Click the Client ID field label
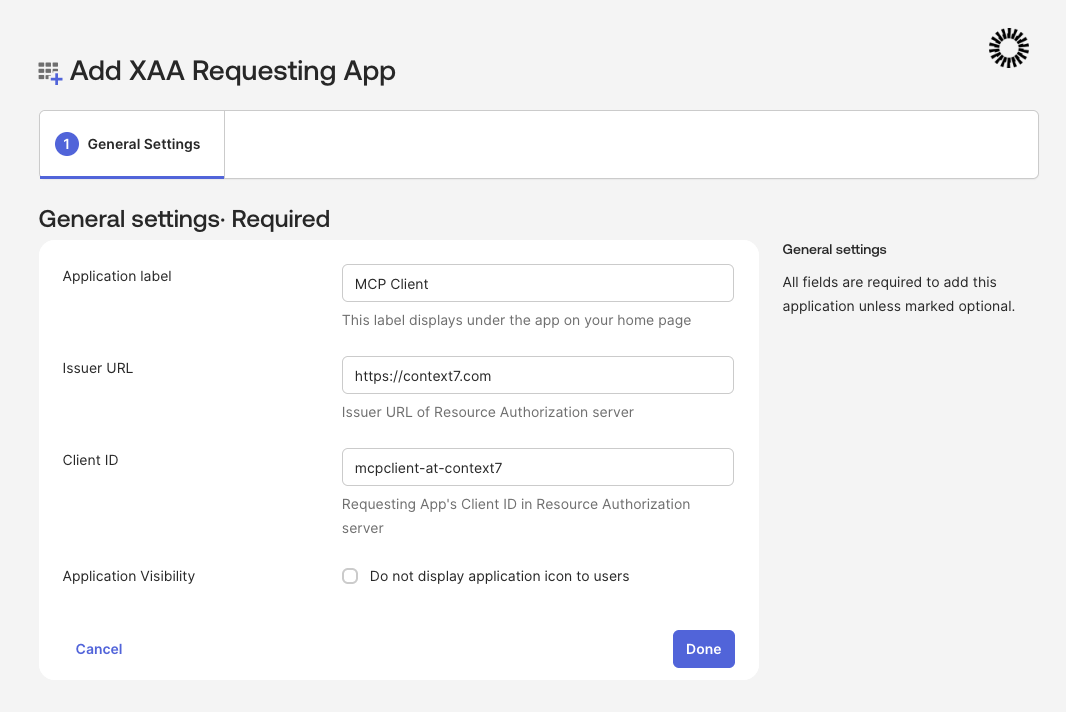This screenshot has height=712, width=1066. pos(90,460)
